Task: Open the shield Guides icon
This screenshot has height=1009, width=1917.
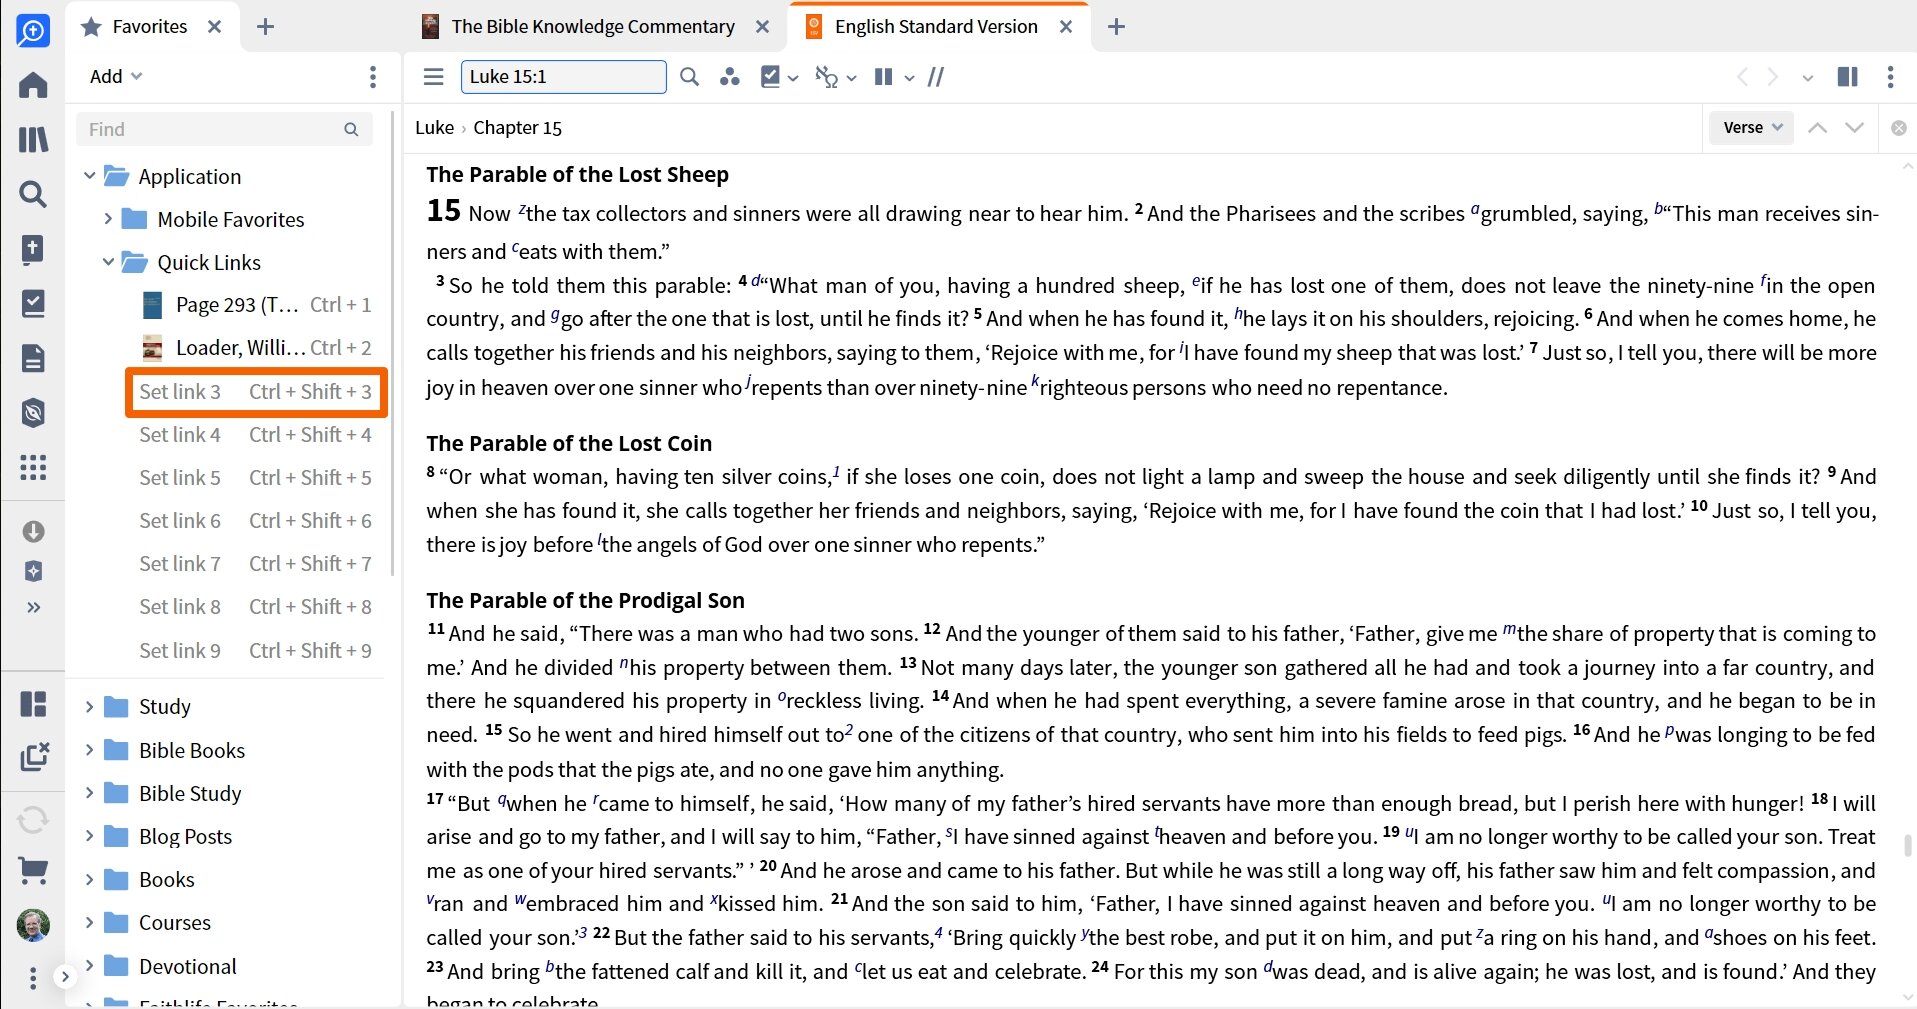Action: click(x=33, y=412)
